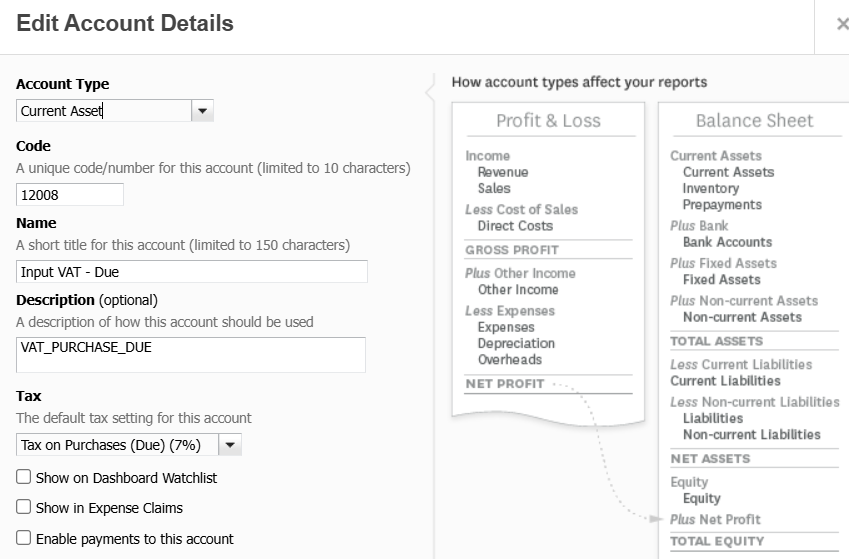Click the Description box with VAT_PURCHASE_DUE

191,354
